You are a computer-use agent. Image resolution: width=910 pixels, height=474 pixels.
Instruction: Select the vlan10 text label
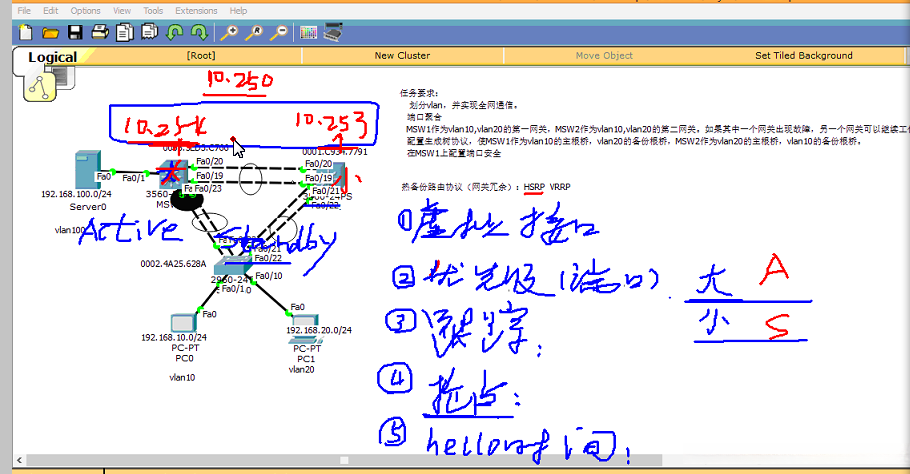pos(182,377)
